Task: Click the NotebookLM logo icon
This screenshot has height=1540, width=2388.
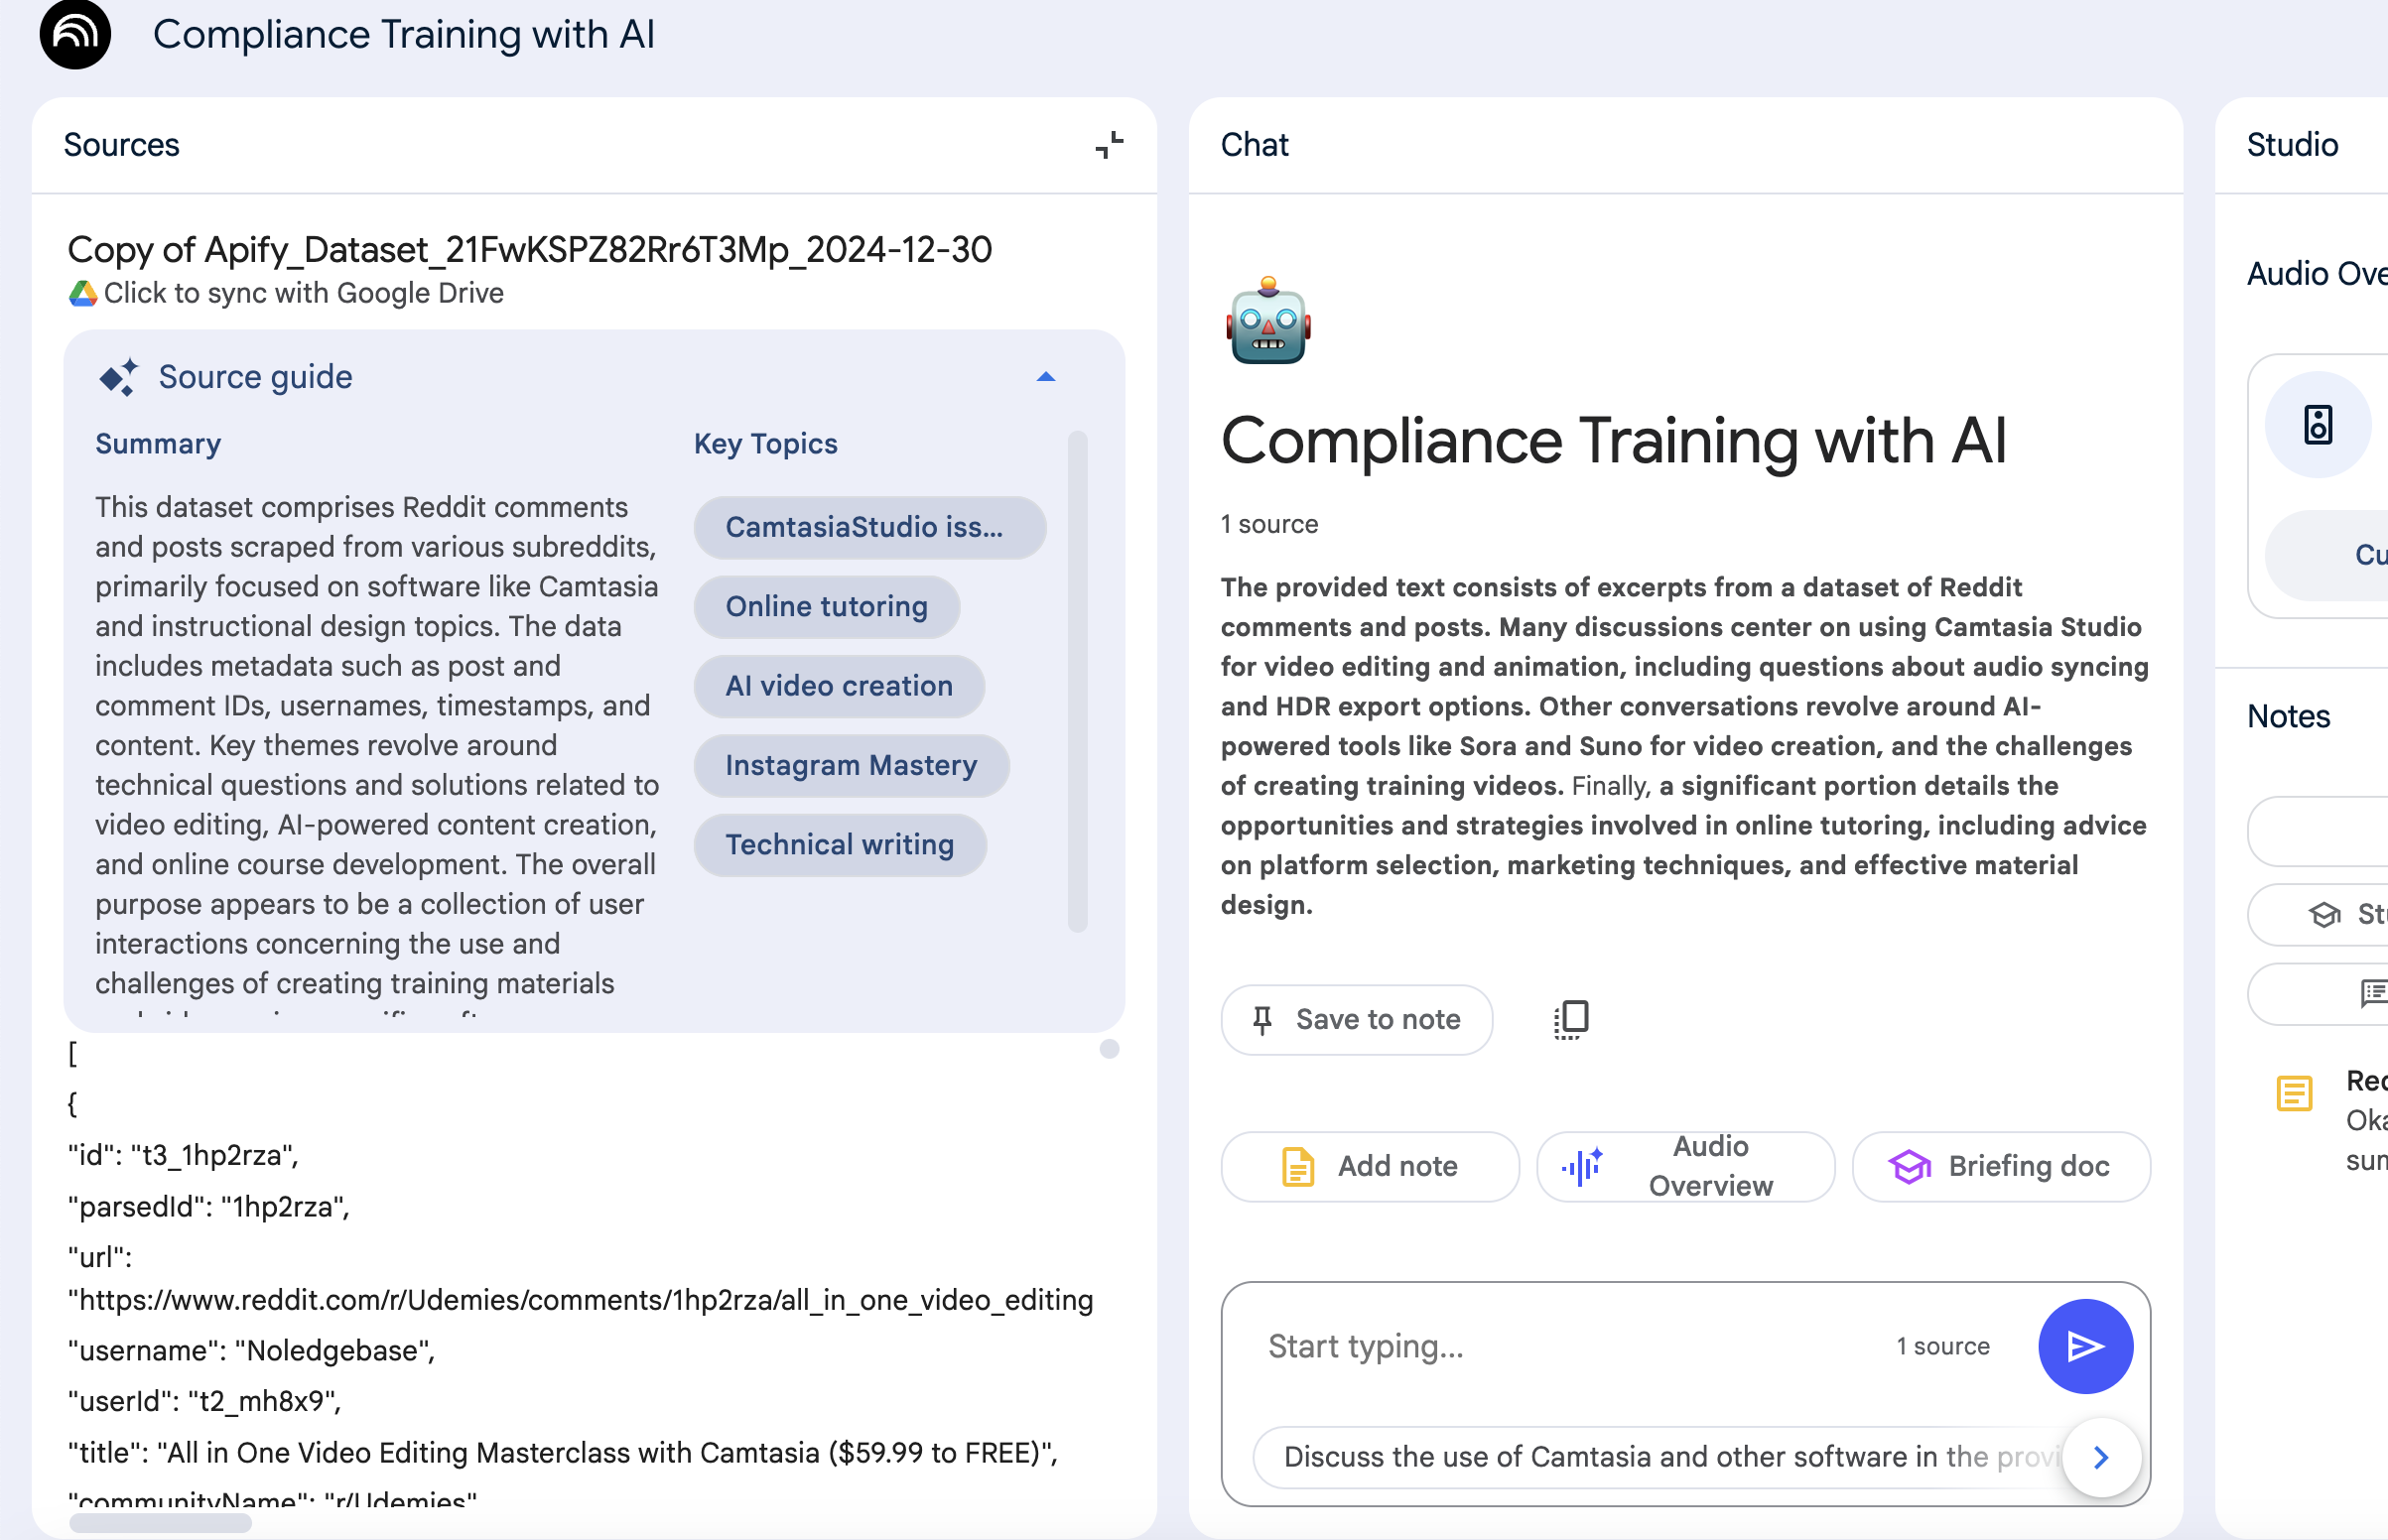Action: pos(75,33)
